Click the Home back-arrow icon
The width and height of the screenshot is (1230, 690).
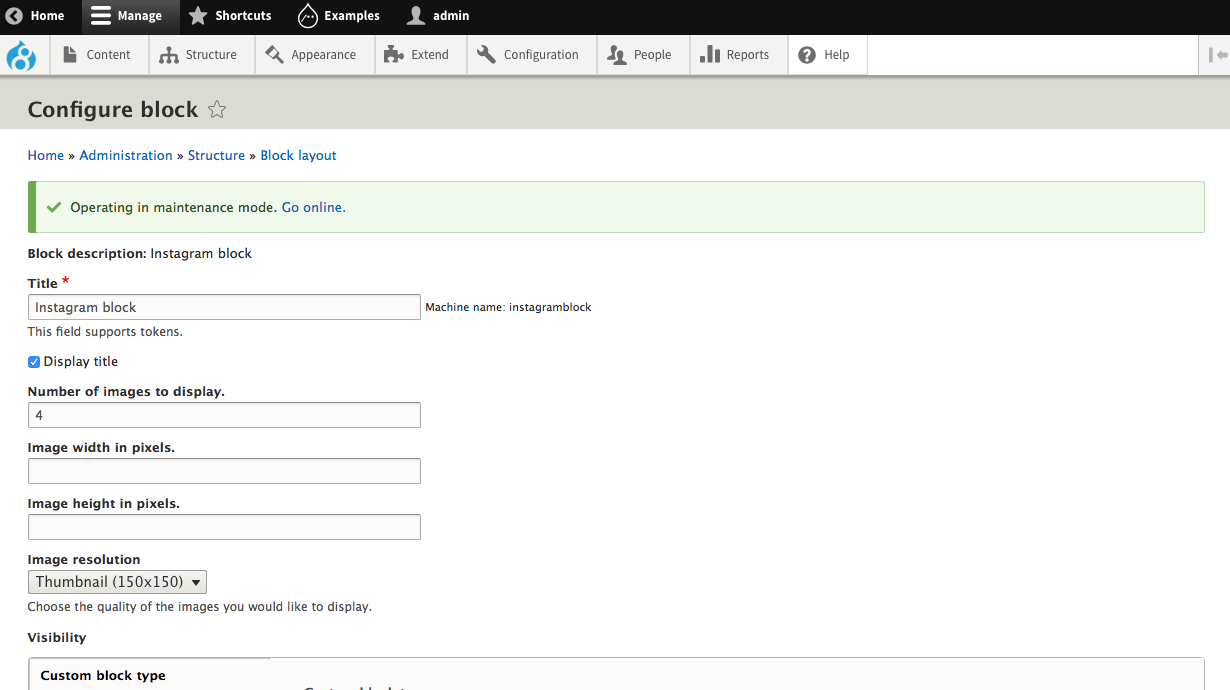(14, 16)
